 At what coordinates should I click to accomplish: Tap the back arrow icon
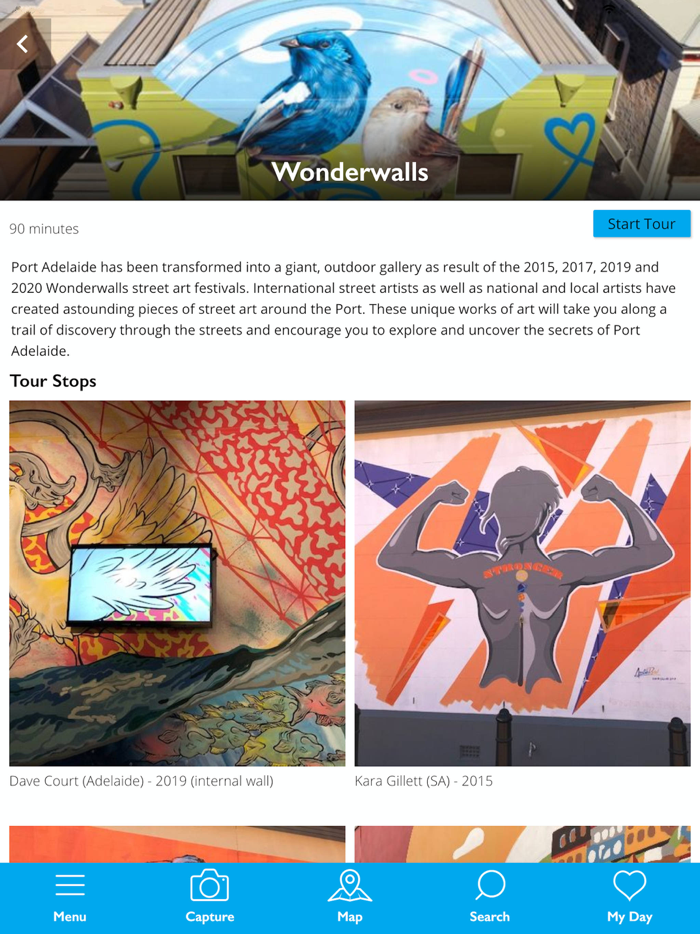pyautogui.click(x=22, y=44)
